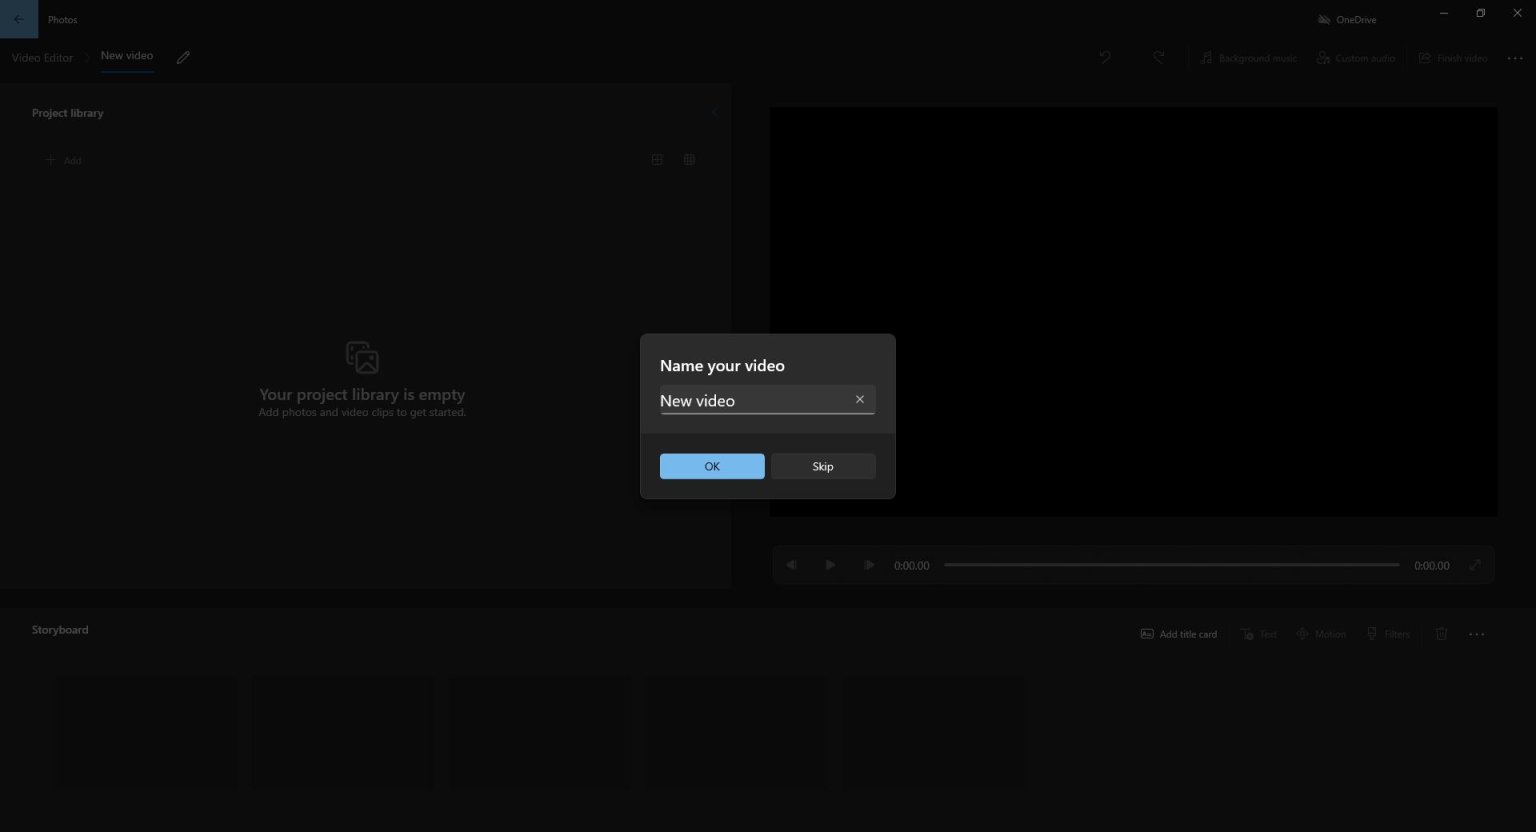This screenshot has height=832, width=1536.
Task: Add a title card to the storyboard
Action: (1178, 633)
